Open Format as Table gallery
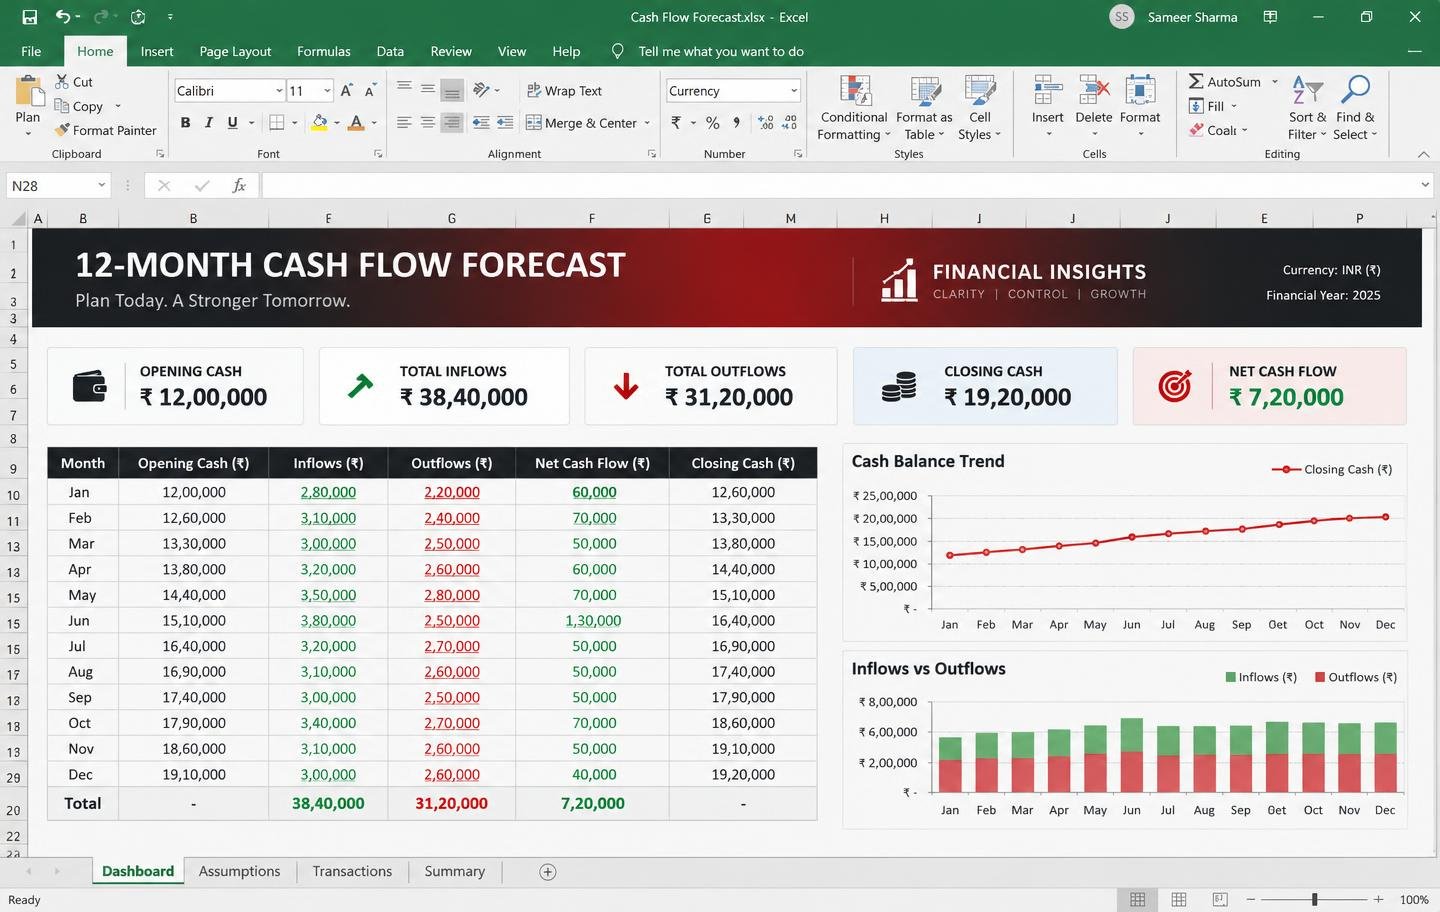 [x=924, y=107]
